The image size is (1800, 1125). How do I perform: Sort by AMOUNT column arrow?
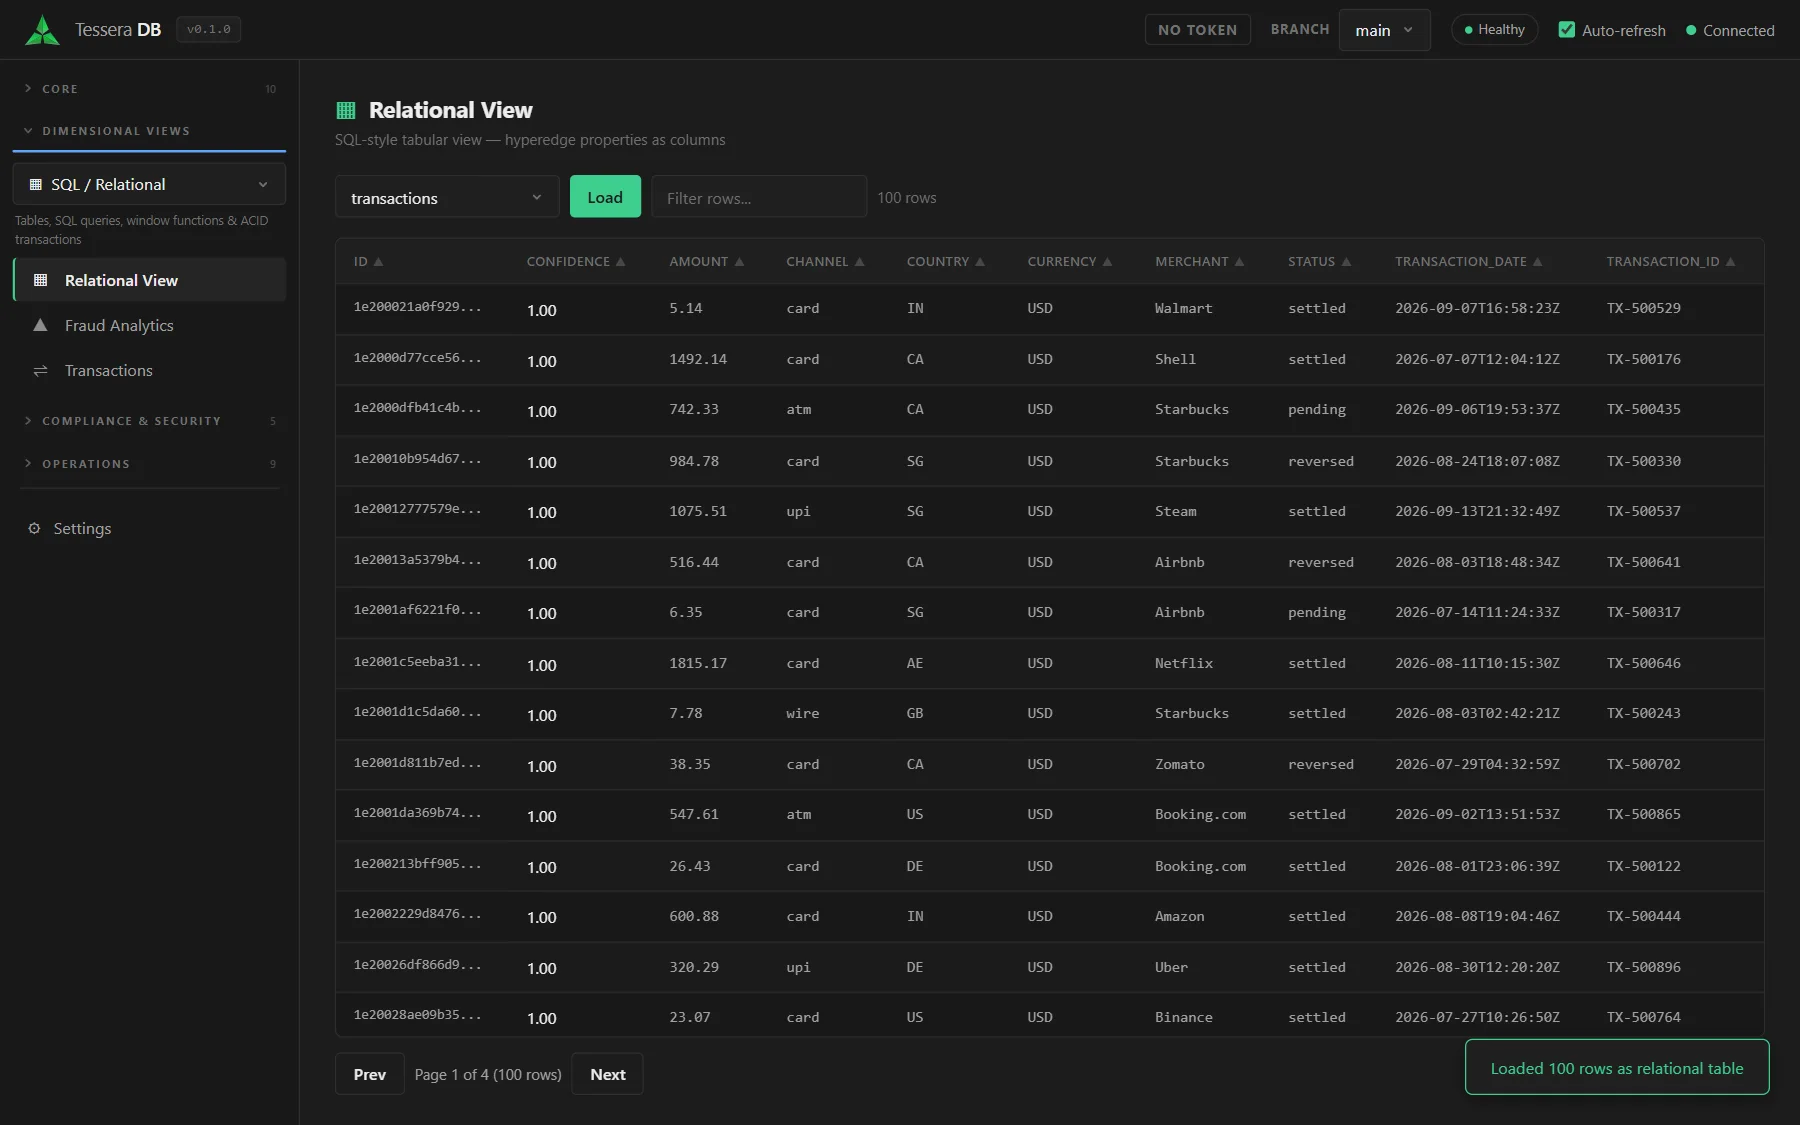click(x=739, y=262)
